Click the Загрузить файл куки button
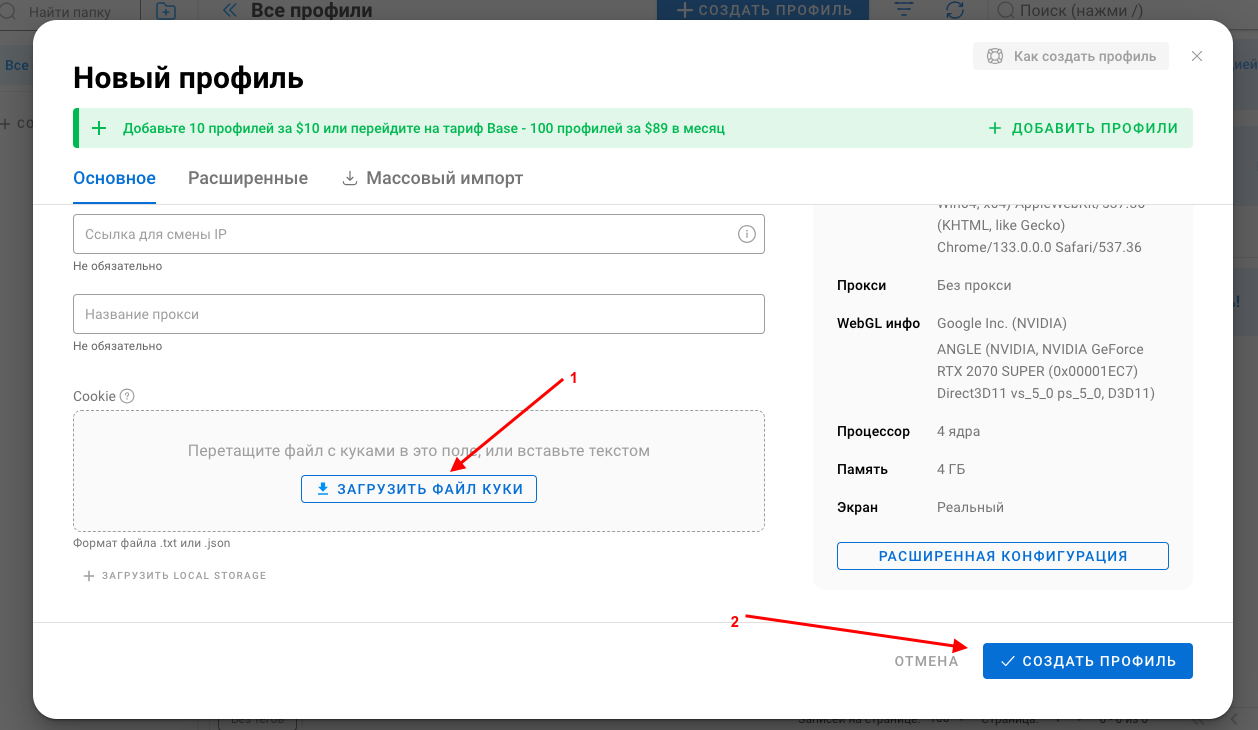 click(419, 489)
